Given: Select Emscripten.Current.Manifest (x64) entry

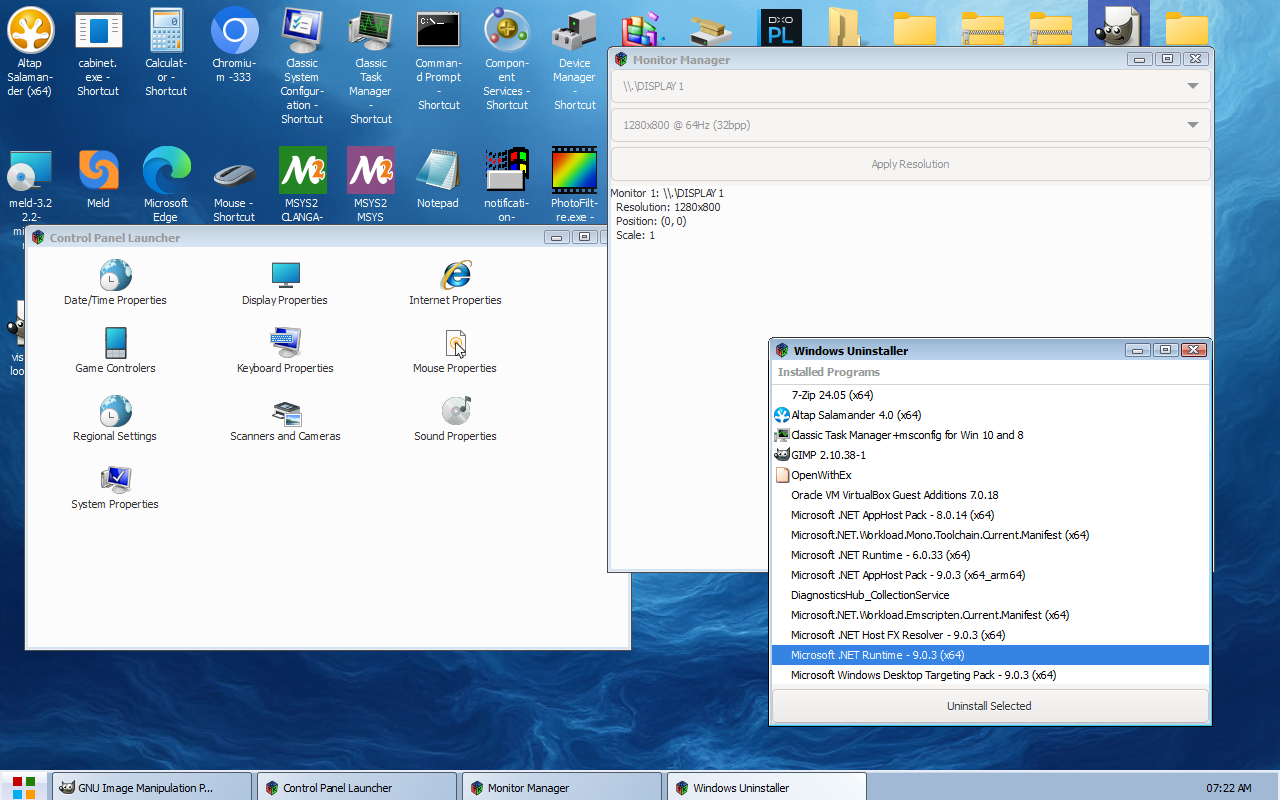Looking at the screenshot, I should click(990, 615).
